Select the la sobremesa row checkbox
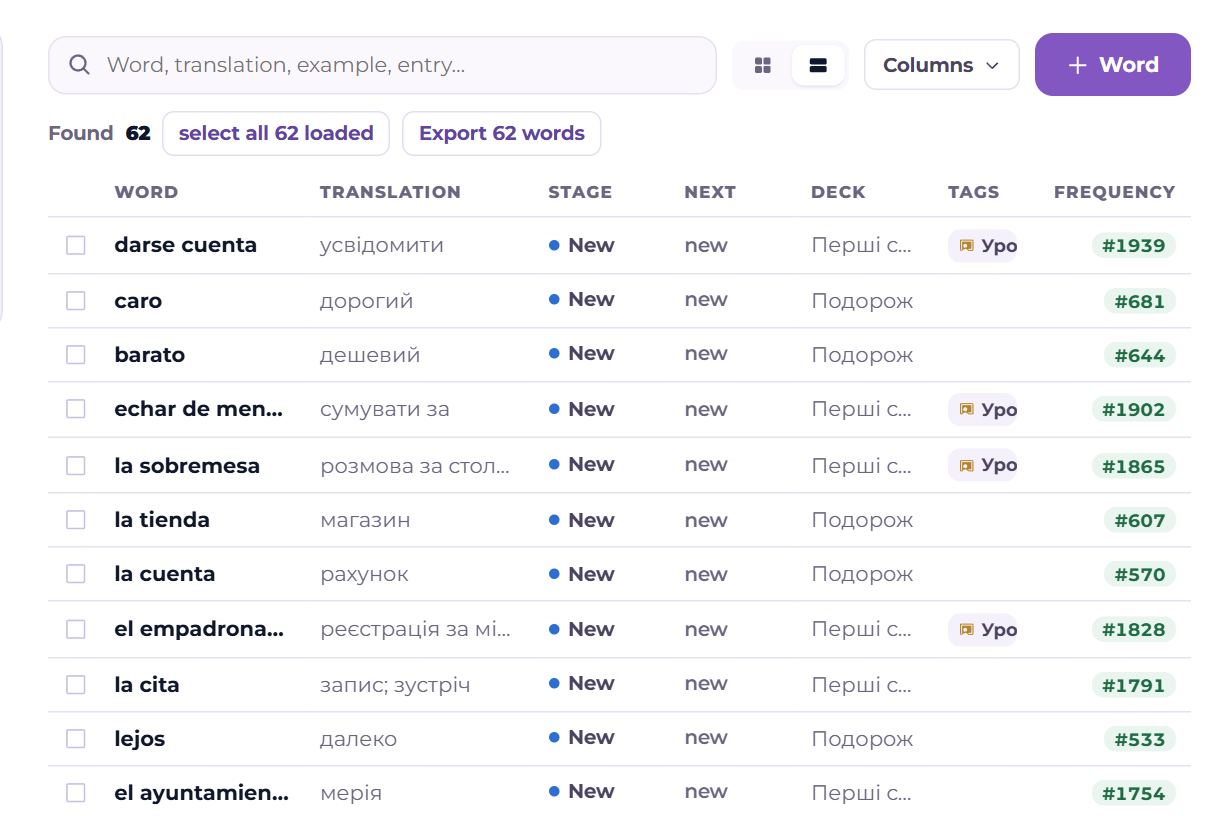The image size is (1221, 816). pos(76,466)
